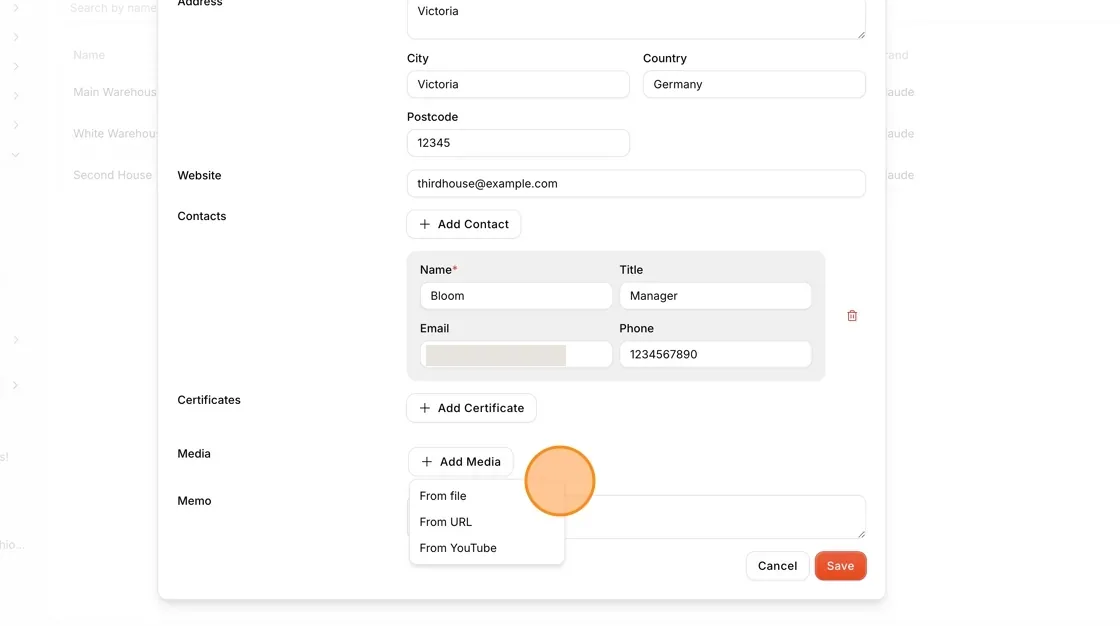Focus the contact Title field with Manager

(x=715, y=296)
